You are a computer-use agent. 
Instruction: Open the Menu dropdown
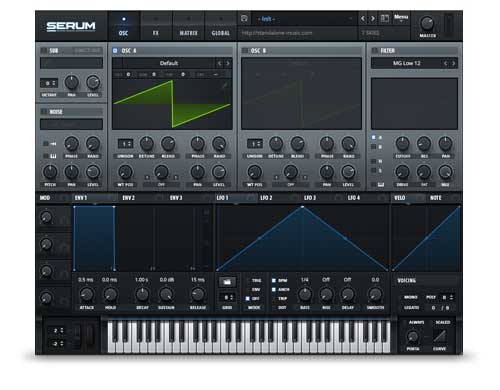tap(401, 17)
